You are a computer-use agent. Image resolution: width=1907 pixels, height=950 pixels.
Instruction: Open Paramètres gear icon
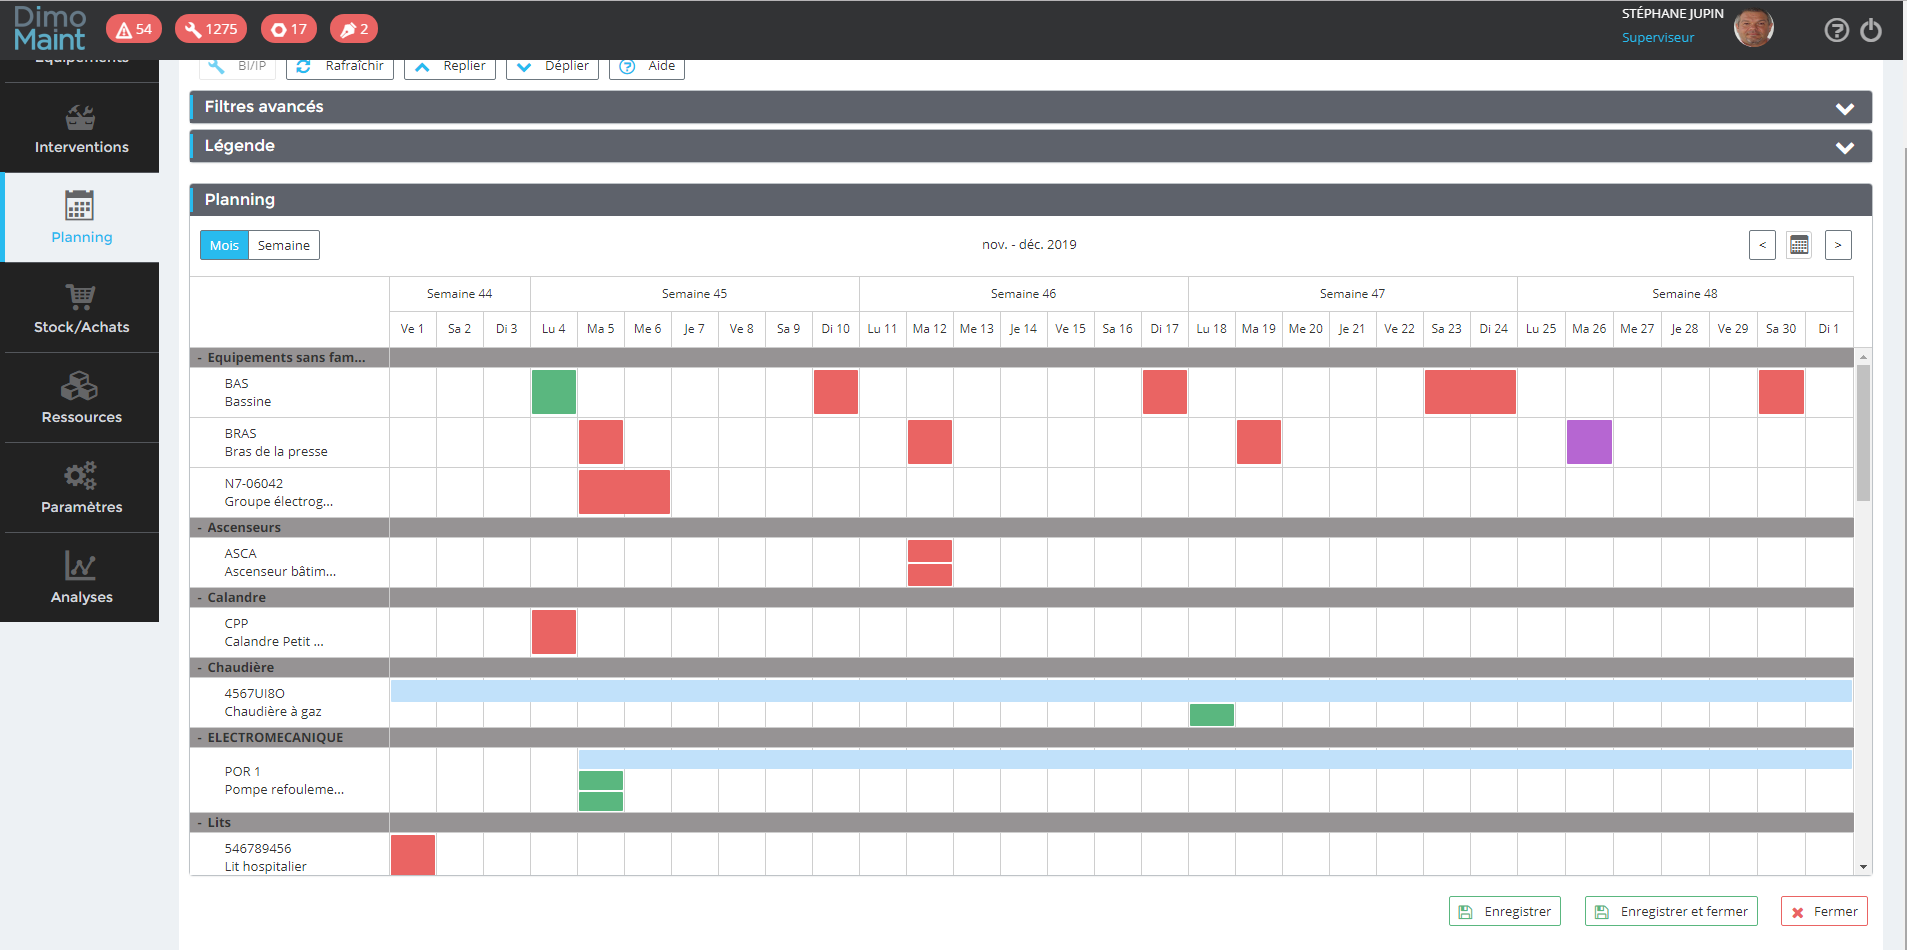pos(80,477)
